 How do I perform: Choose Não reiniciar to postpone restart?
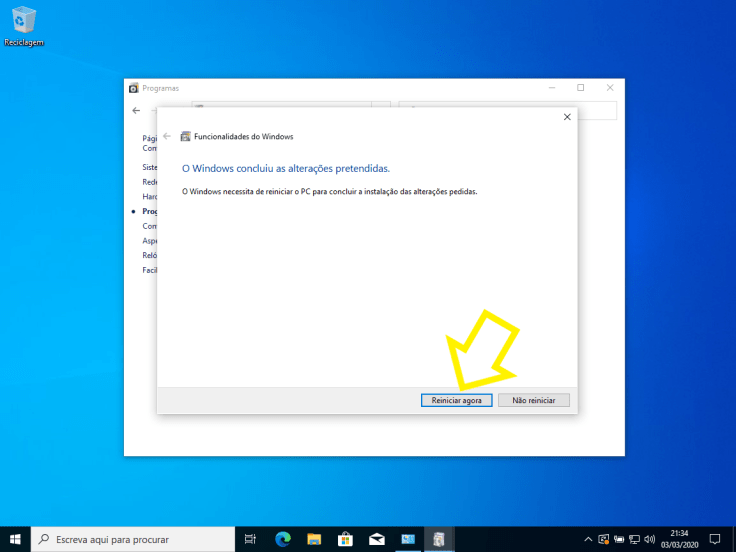coord(534,400)
